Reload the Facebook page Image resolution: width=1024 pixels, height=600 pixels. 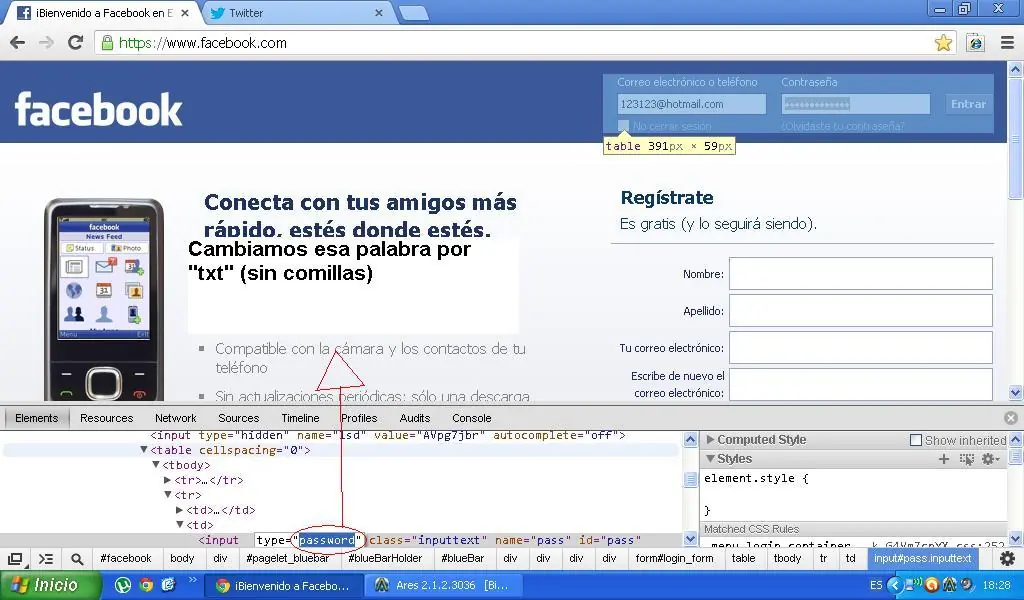point(76,43)
